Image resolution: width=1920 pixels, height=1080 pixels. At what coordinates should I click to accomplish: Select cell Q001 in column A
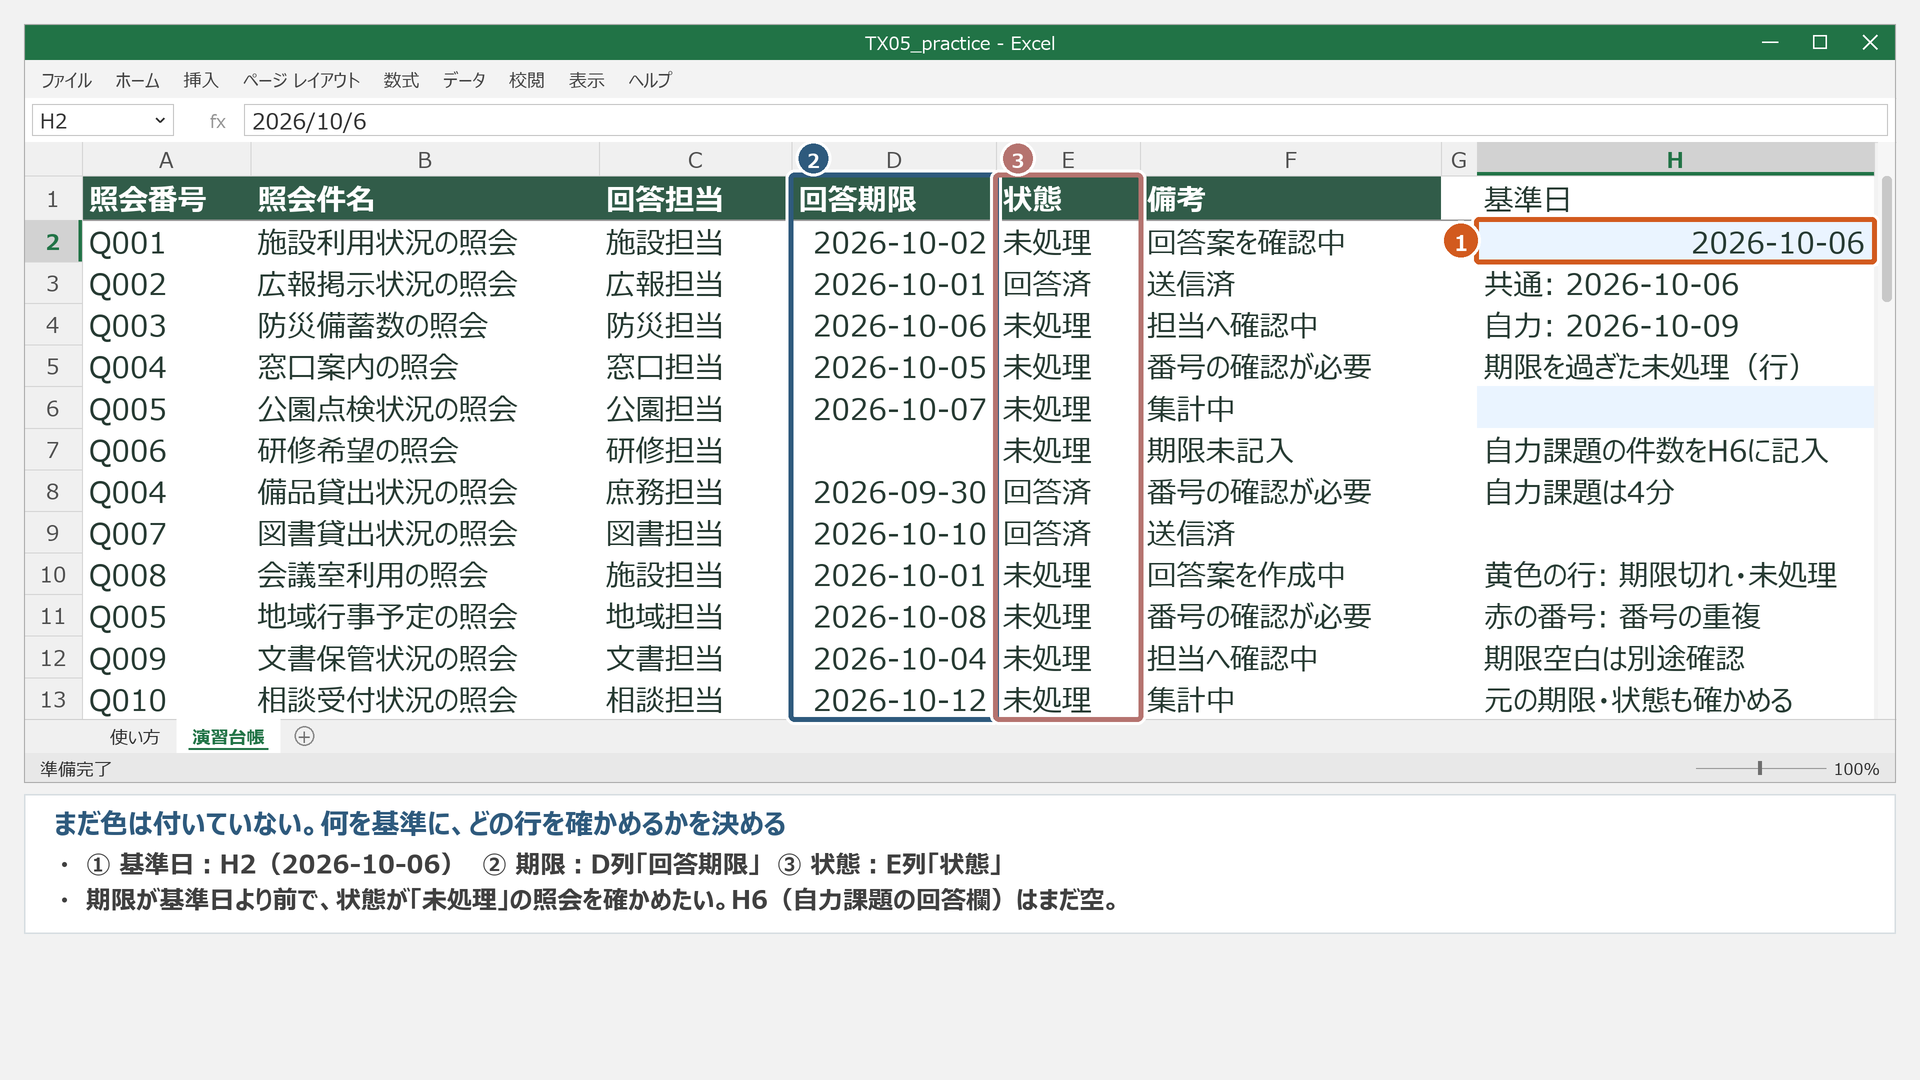pos(166,242)
